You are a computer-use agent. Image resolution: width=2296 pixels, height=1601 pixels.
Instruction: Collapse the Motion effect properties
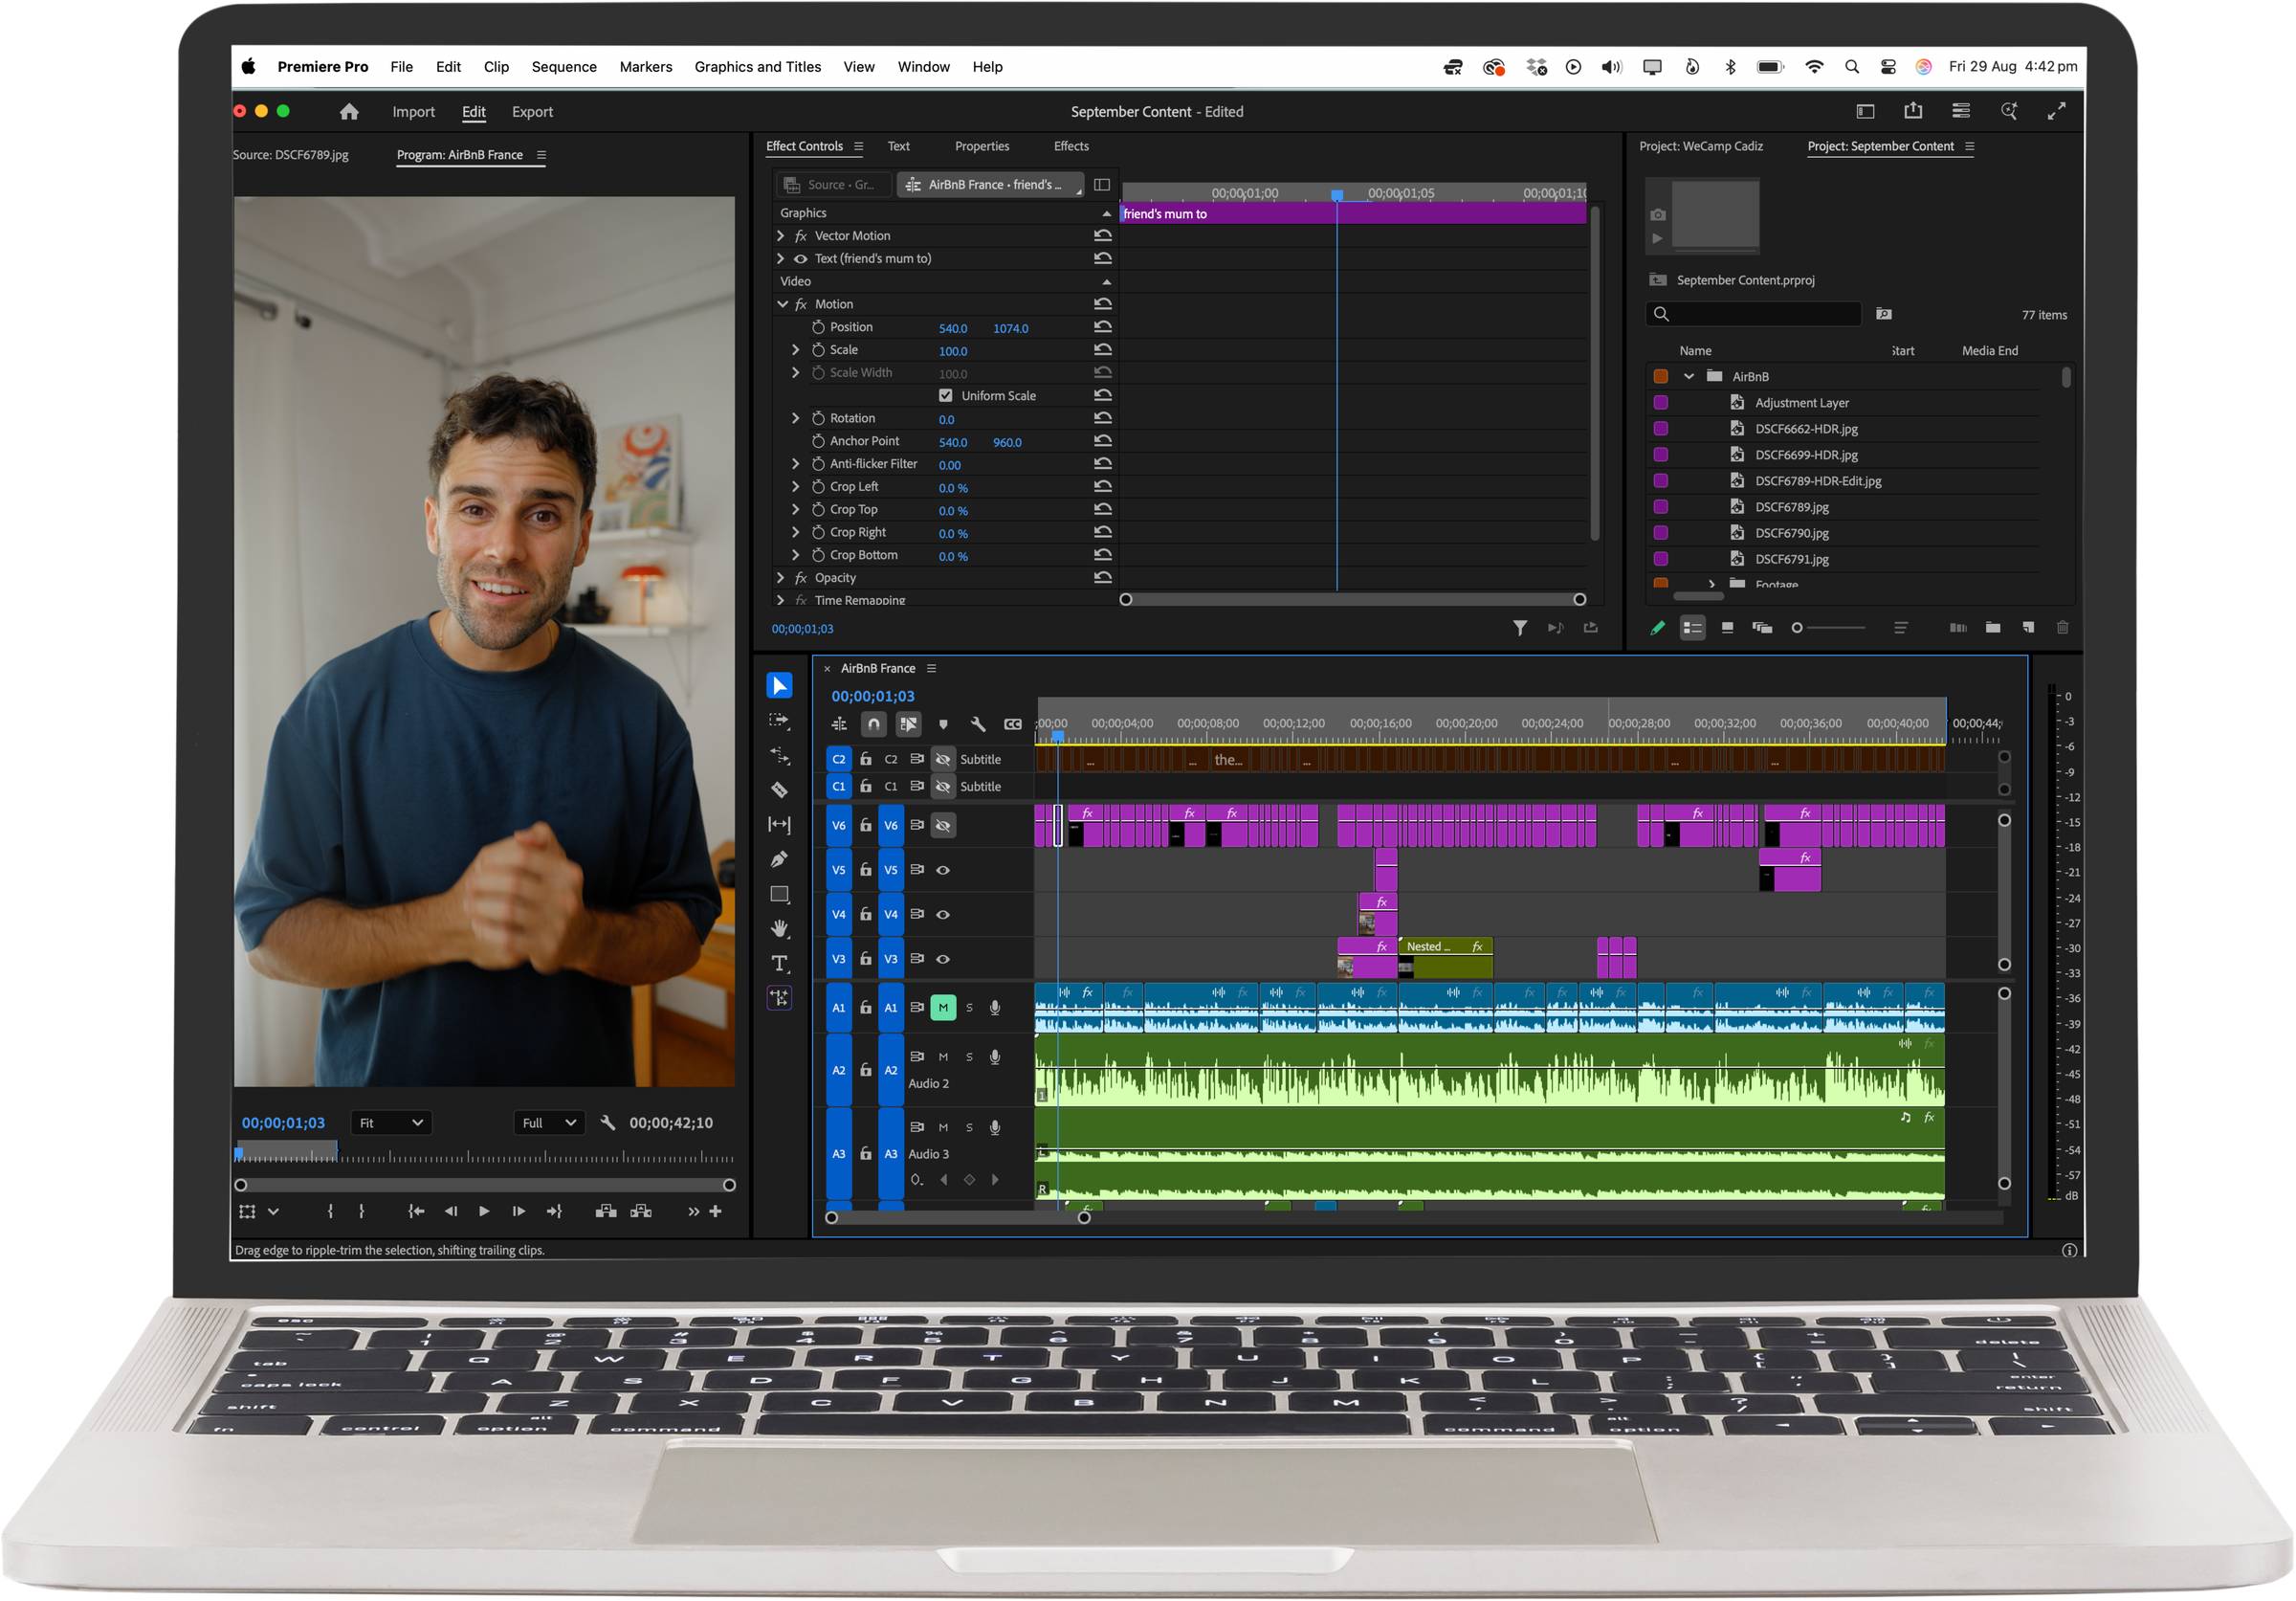[x=782, y=304]
